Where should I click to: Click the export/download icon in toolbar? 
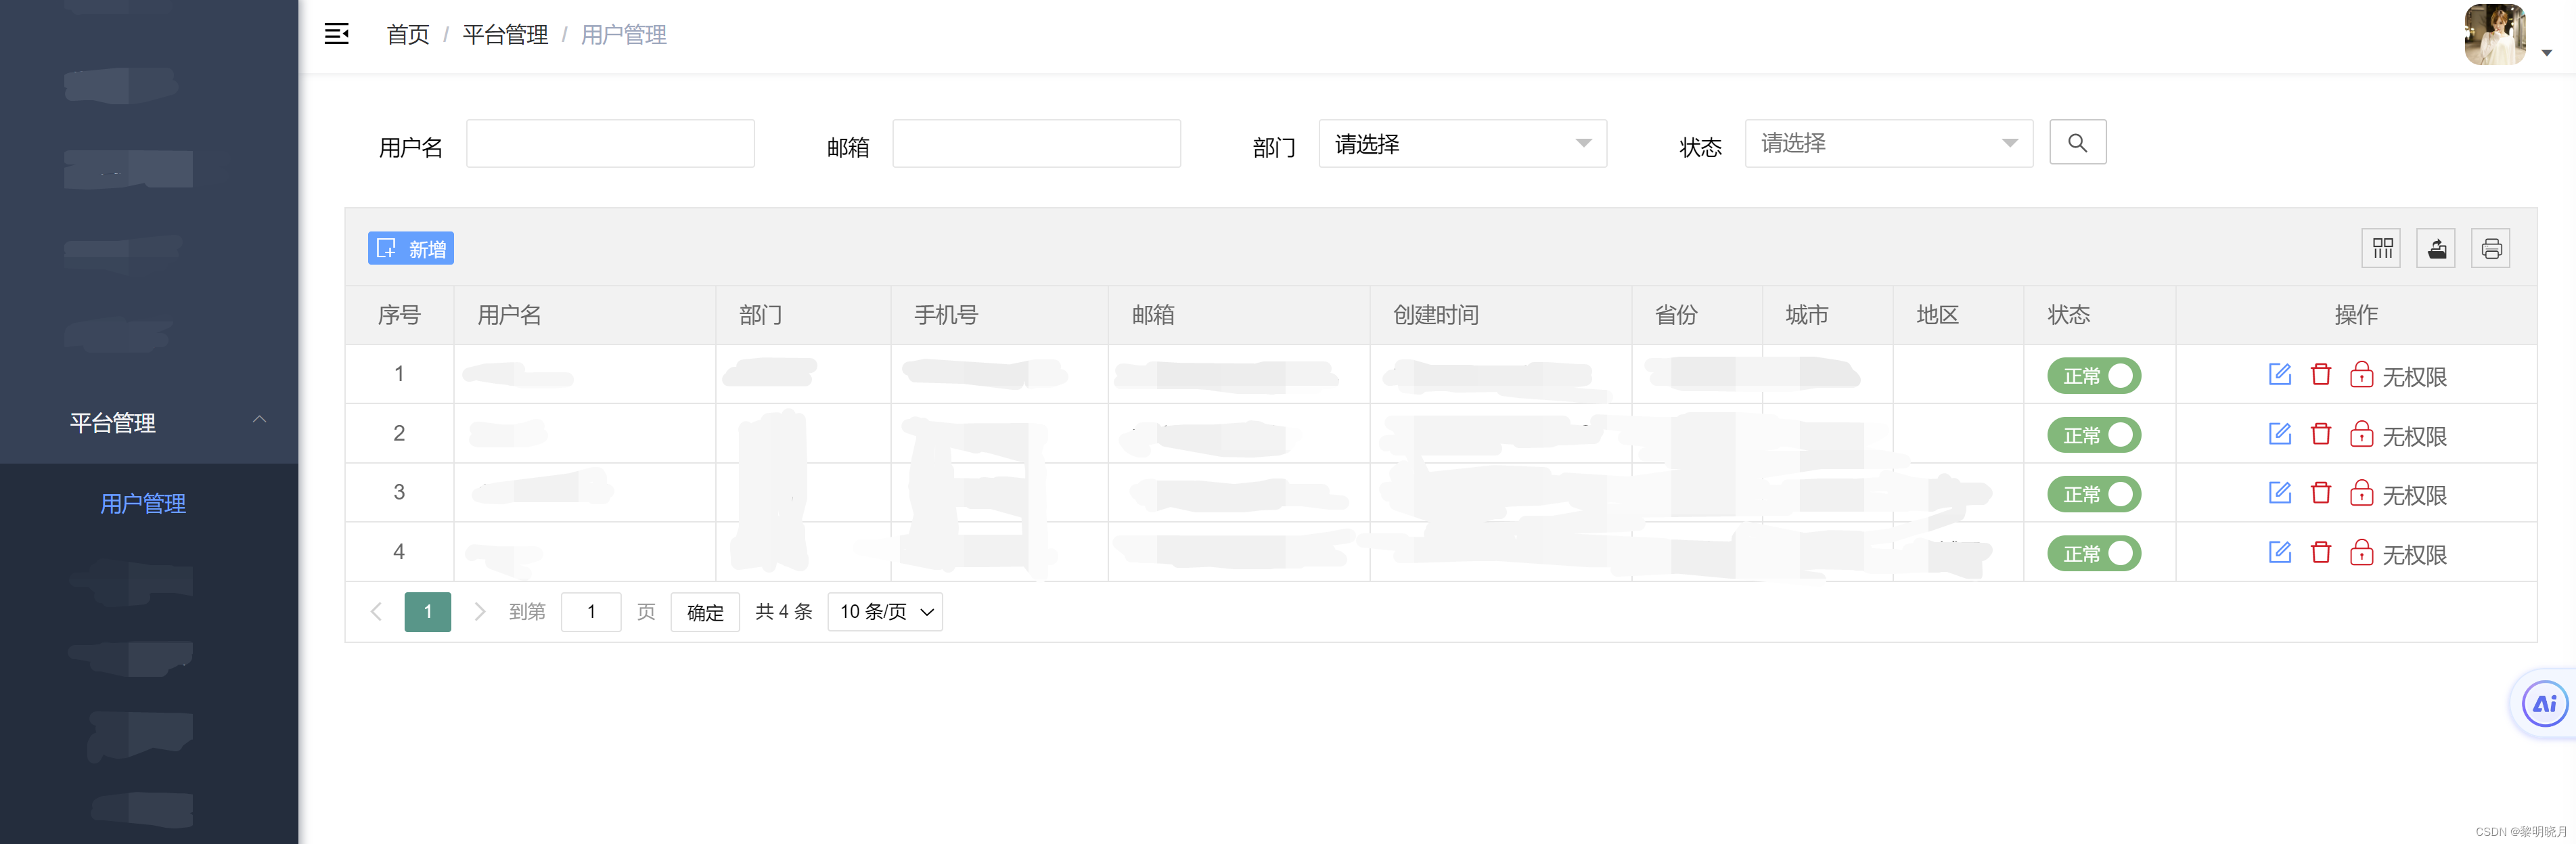pos(2438,250)
